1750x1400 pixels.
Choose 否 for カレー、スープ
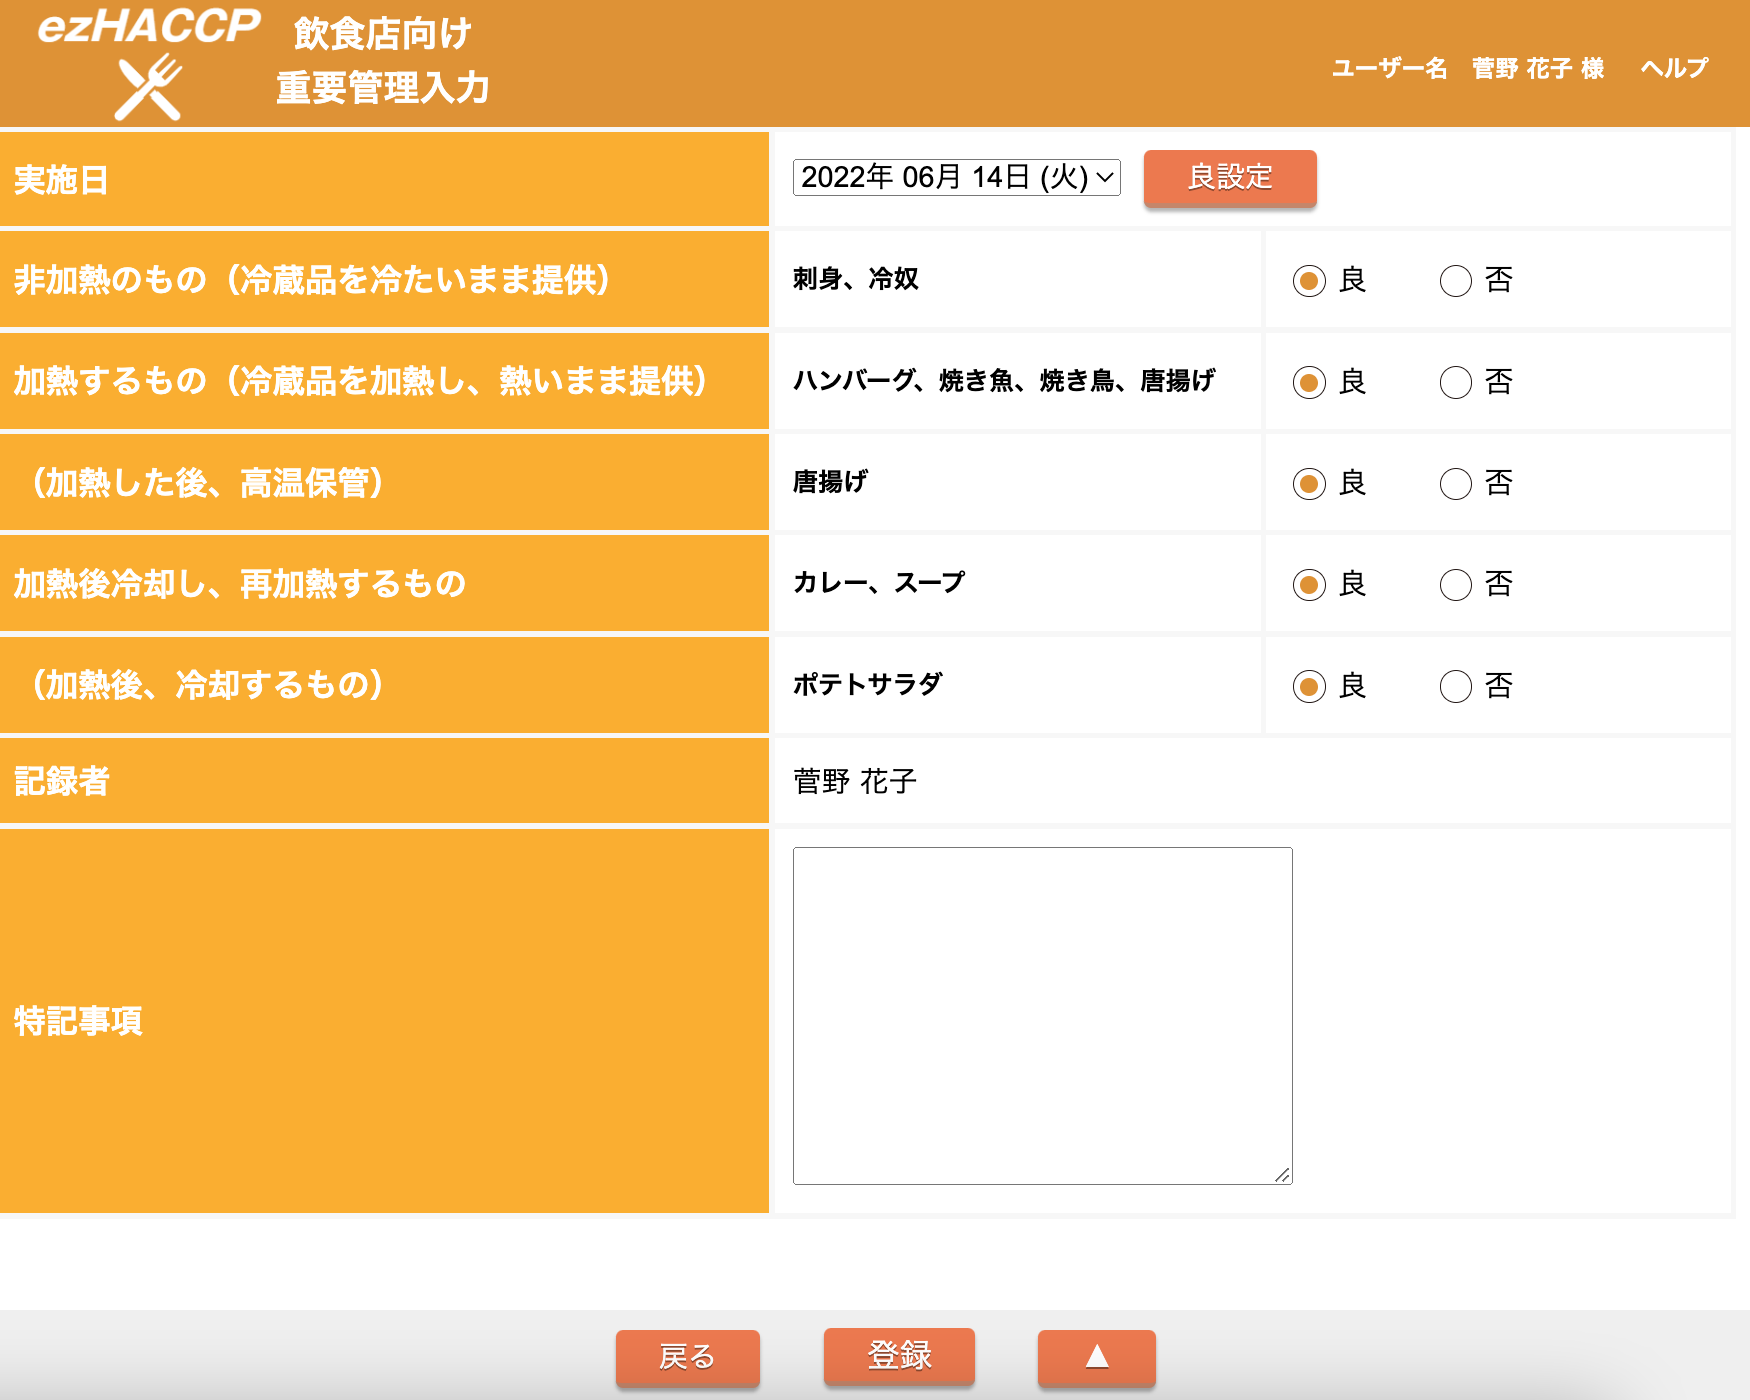1455,585
